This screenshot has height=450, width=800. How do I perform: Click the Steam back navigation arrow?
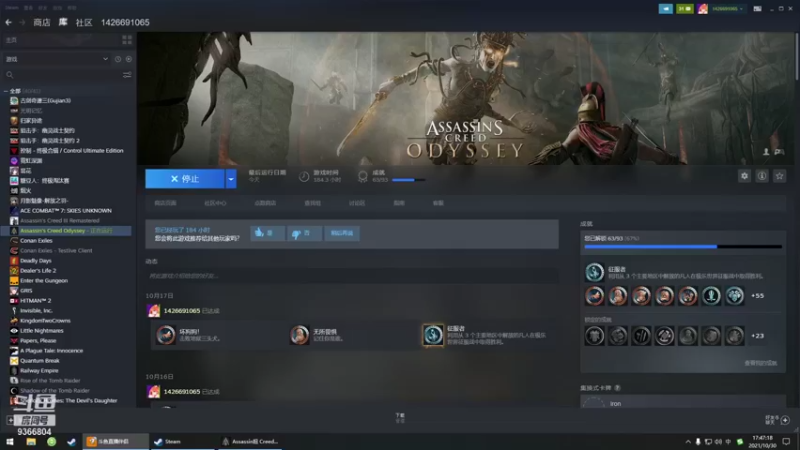click(9, 22)
